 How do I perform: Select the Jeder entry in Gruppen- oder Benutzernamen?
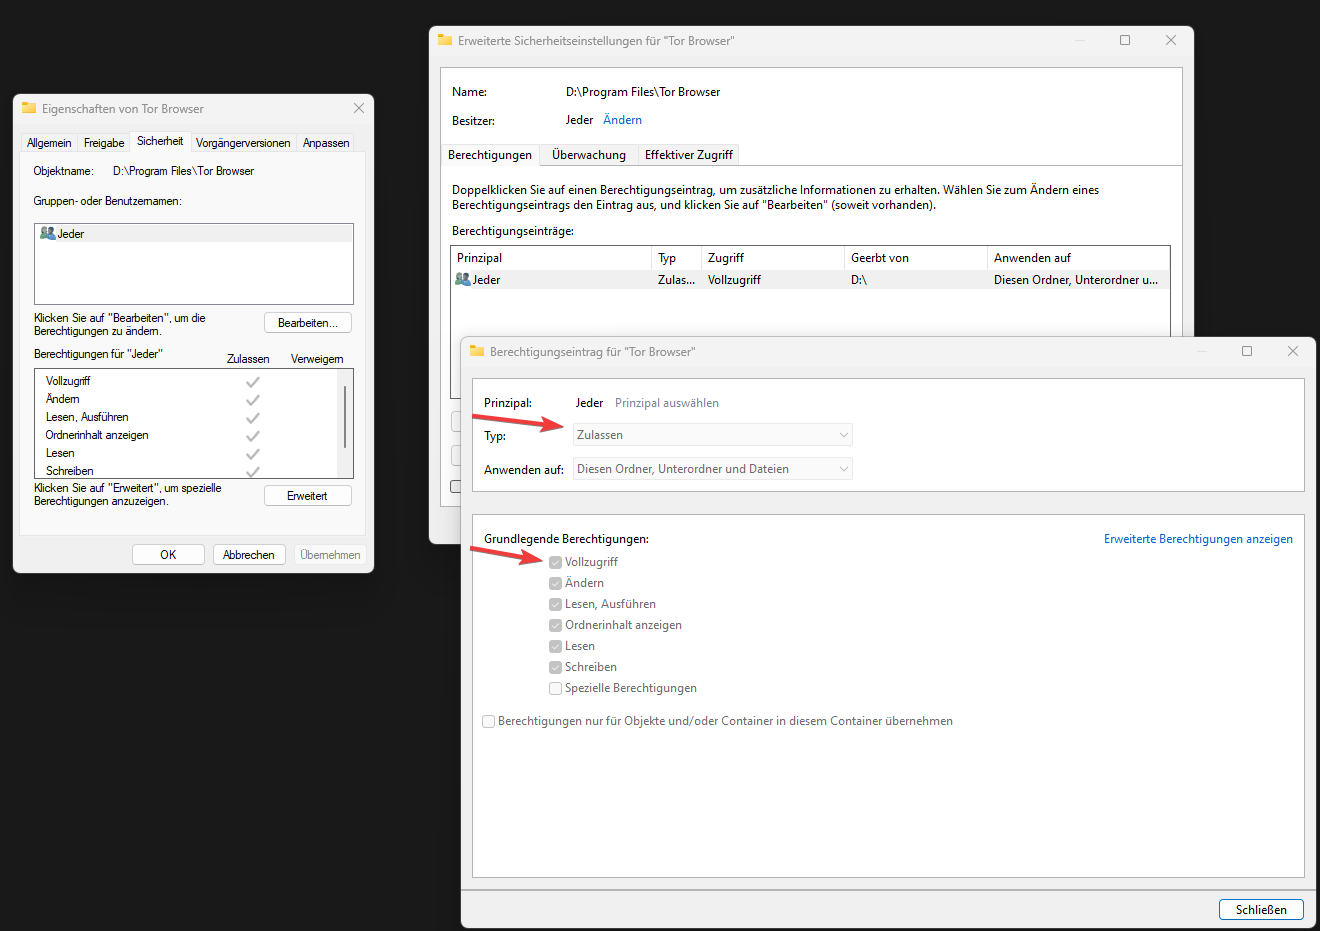pyautogui.click(x=194, y=233)
